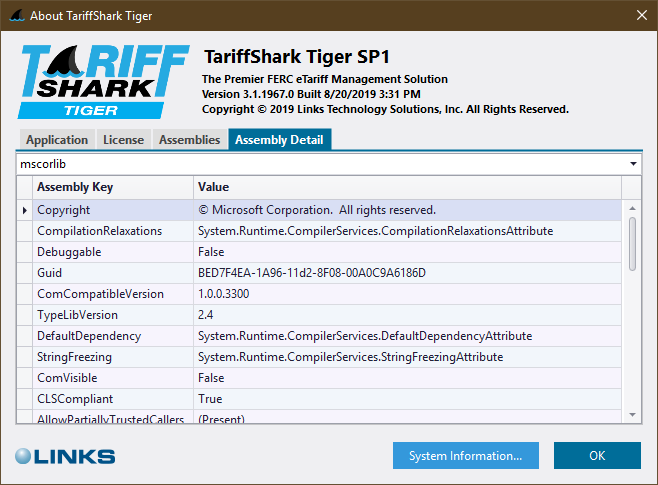This screenshot has height=485, width=658.
Task: Click the dropdown arrow of assembly selector
Action: coord(633,164)
